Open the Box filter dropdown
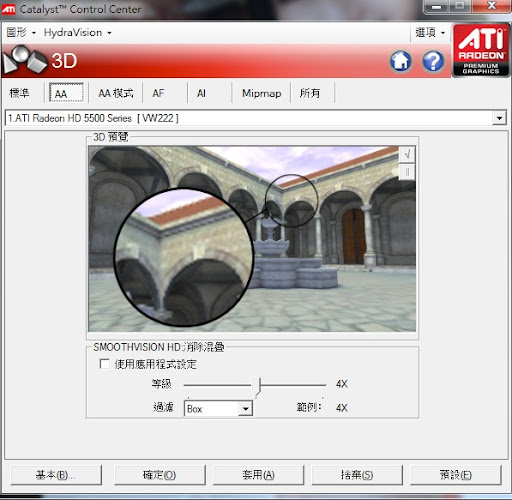Screen dimensions: 512x500 click(x=245, y=408)
